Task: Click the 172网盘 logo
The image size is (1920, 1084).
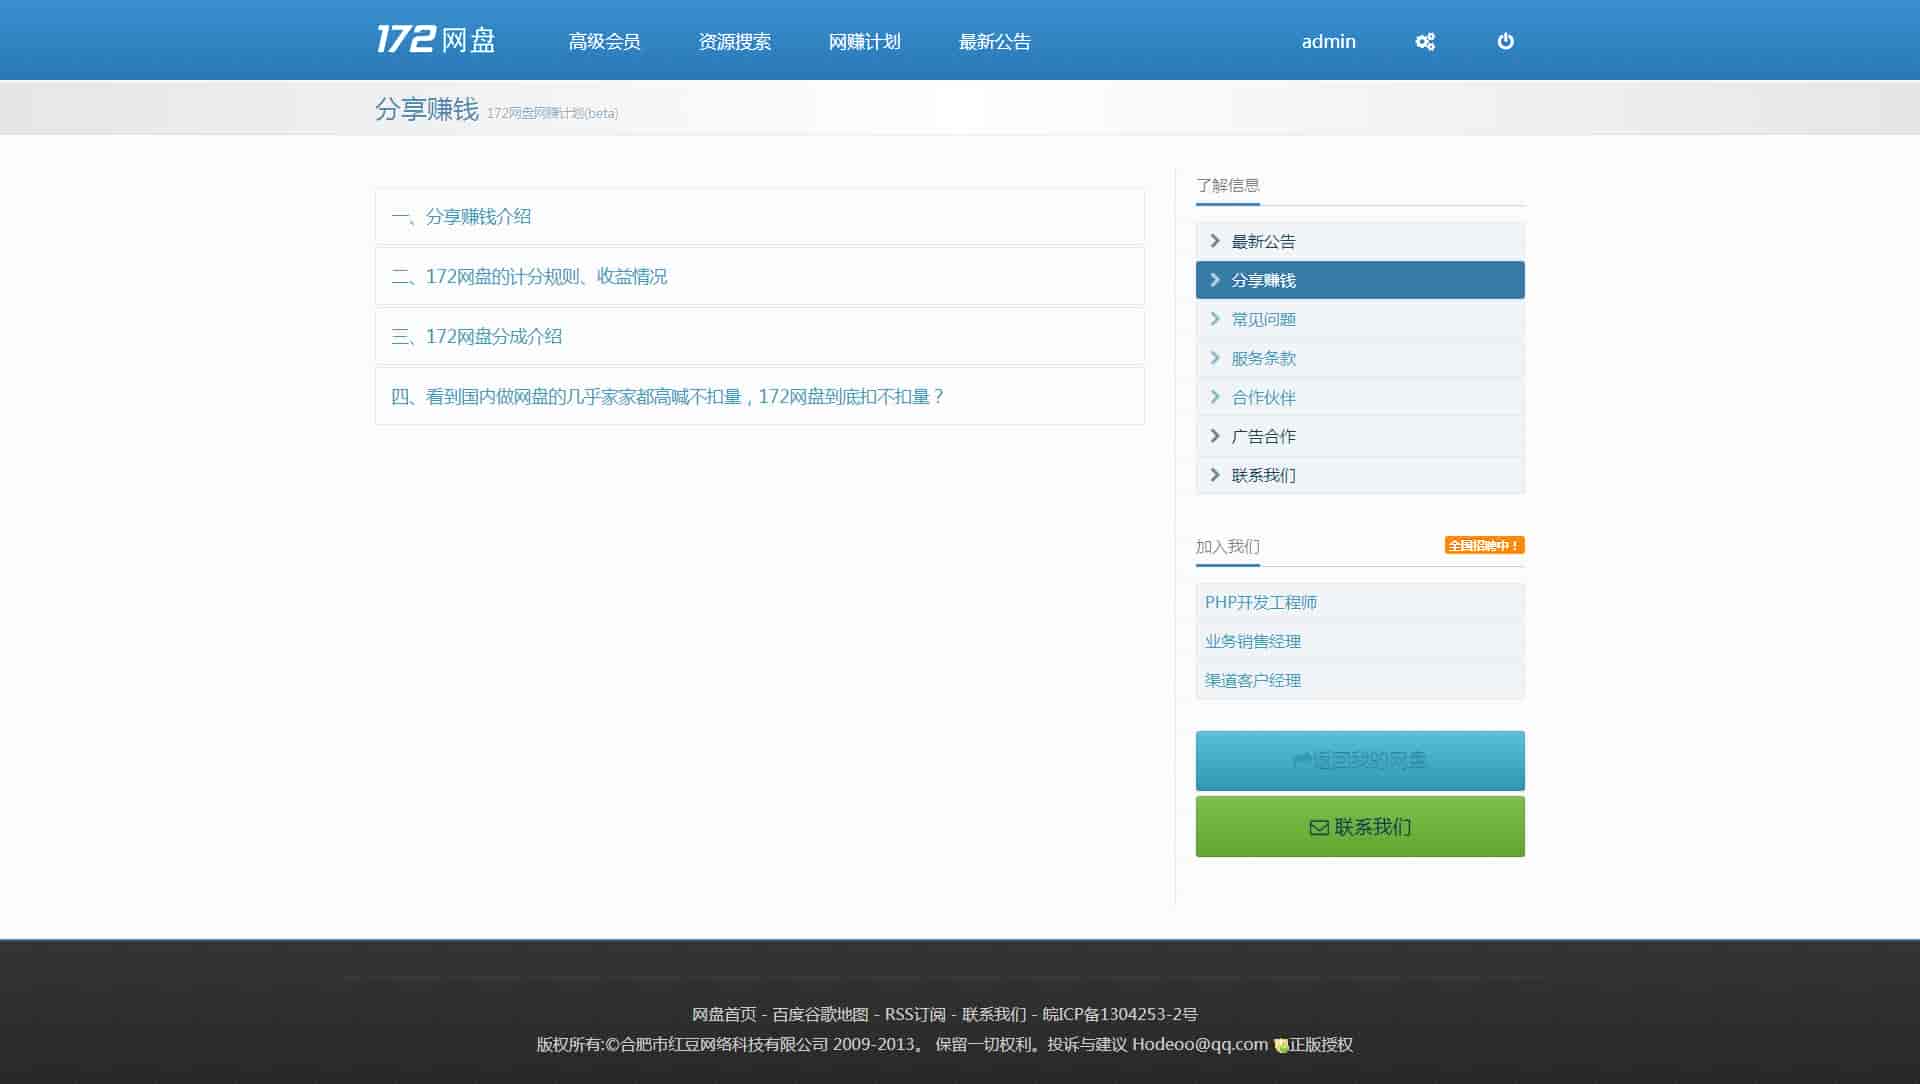Action: [x=436, y=40]
